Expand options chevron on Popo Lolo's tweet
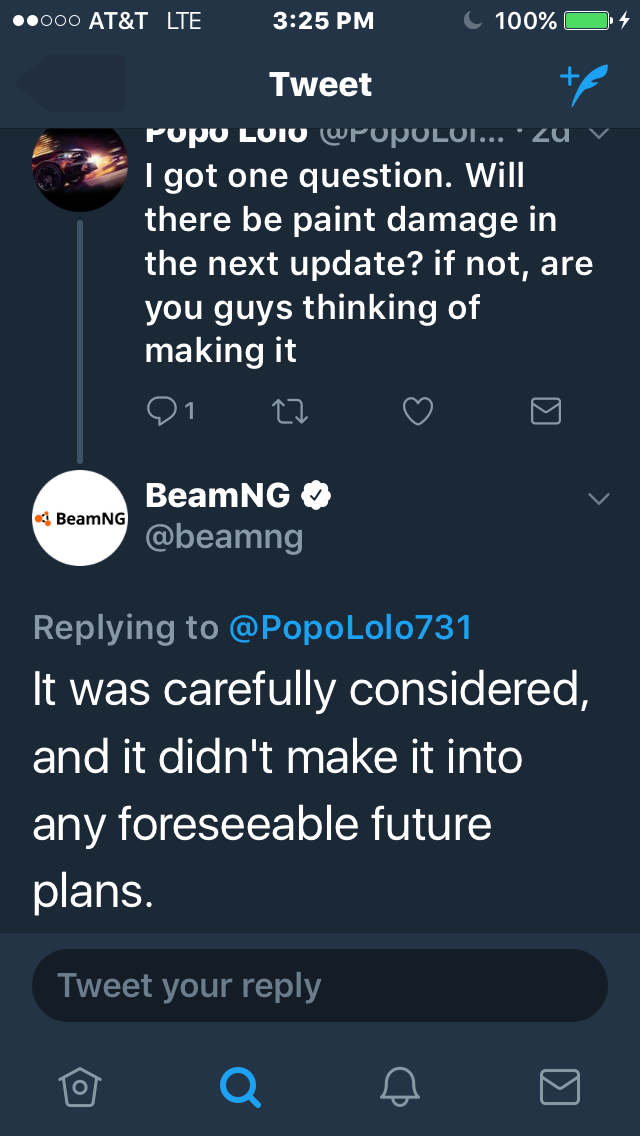The height and width of the screenshot is (1136, 640). [x=599, y=133]
